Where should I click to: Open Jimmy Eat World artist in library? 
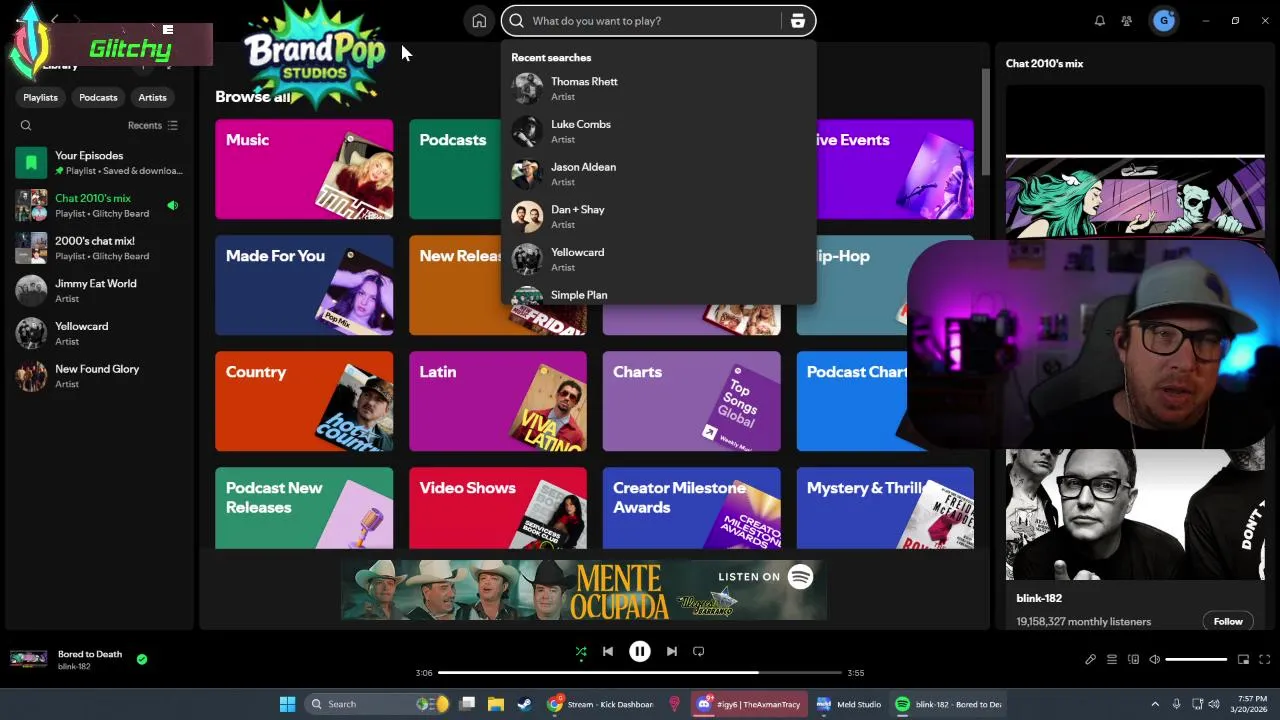[x=99, y=291]
